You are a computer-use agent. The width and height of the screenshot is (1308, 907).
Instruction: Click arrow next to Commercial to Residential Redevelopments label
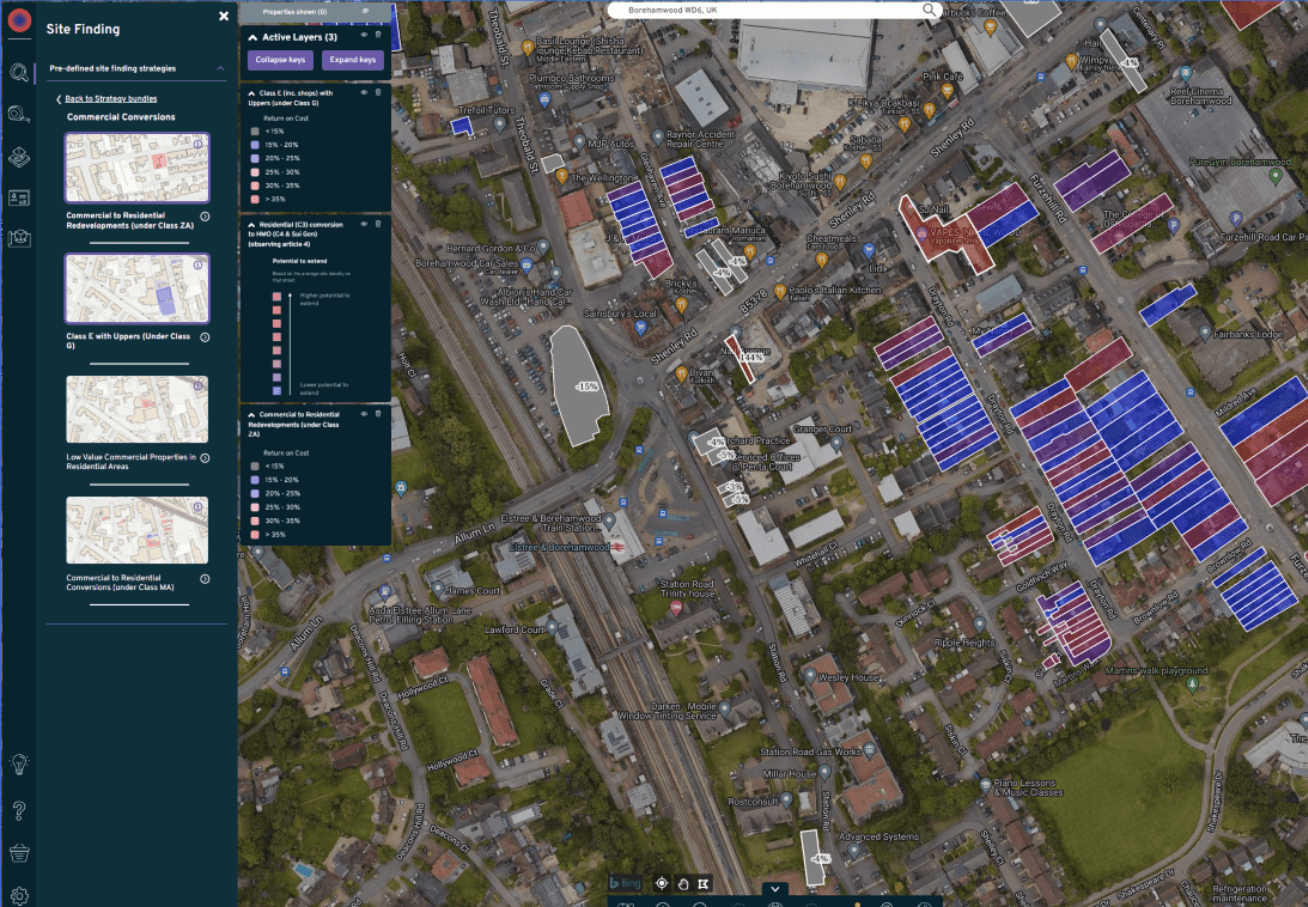205,216
